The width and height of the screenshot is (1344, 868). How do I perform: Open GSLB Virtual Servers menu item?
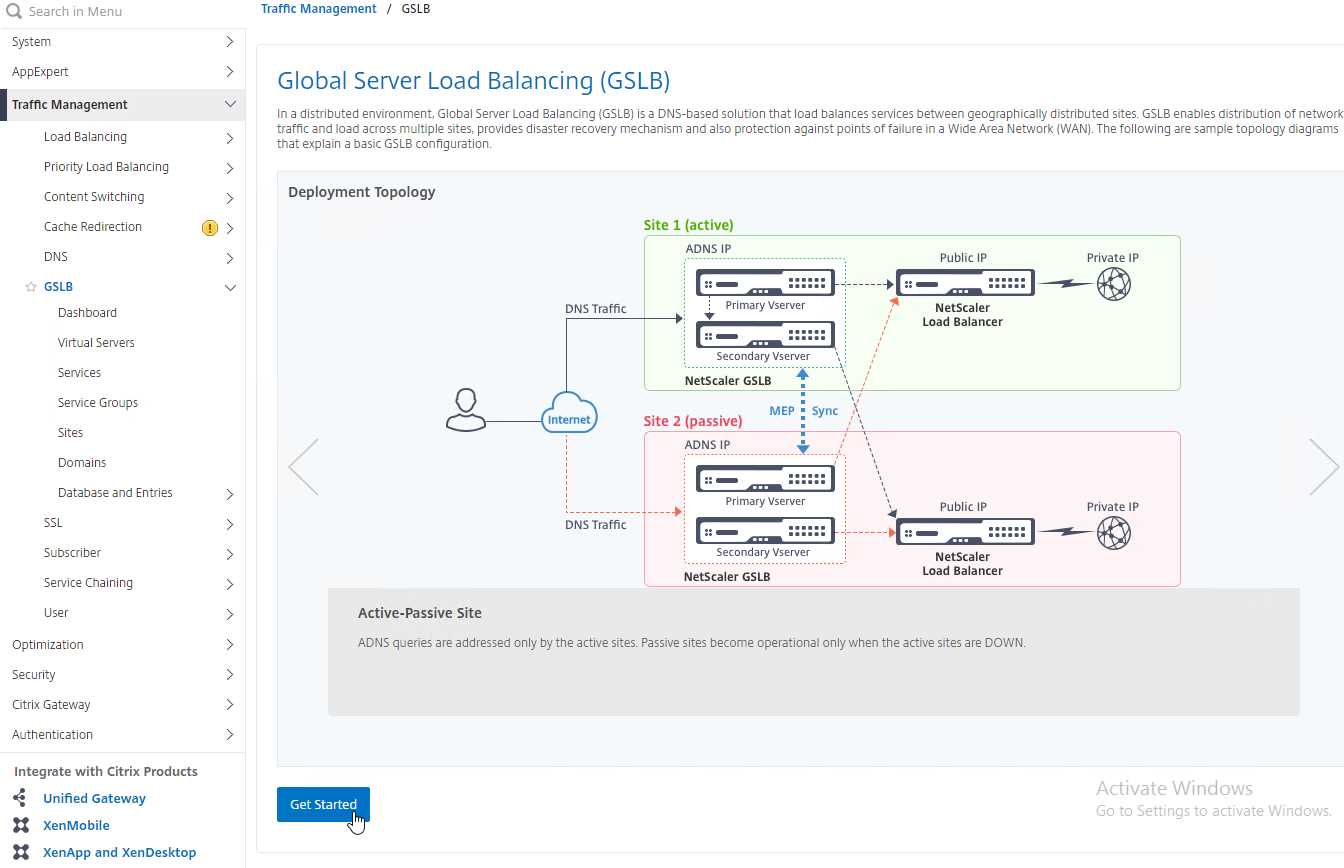pyautogui.click(x=96, y=343)
